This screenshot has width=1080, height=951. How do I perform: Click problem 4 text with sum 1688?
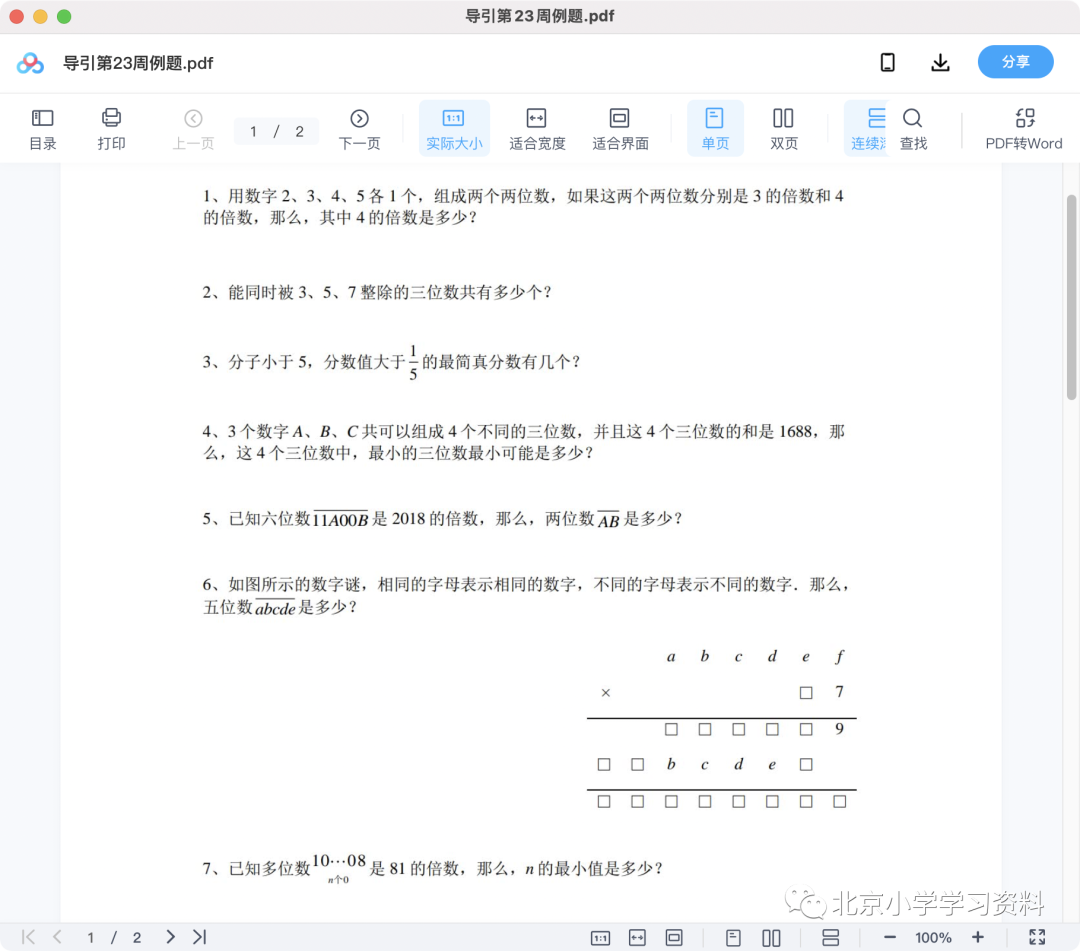[x=523, y=442]
